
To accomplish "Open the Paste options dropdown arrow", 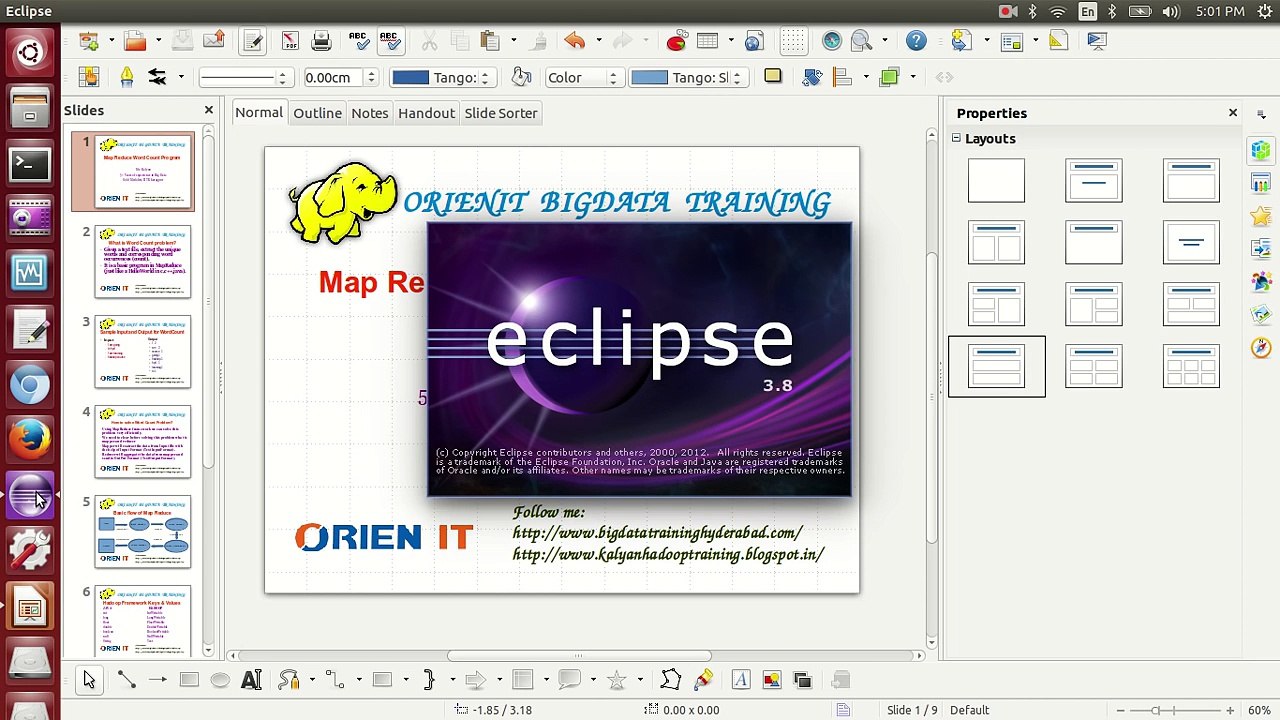I will 513,41.
